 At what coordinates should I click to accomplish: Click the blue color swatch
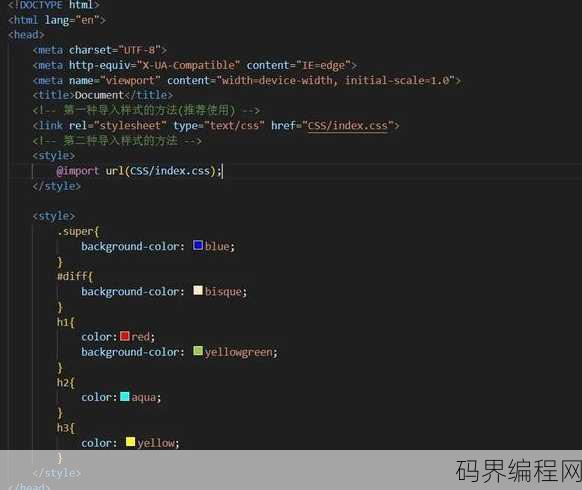coord(198,245)
